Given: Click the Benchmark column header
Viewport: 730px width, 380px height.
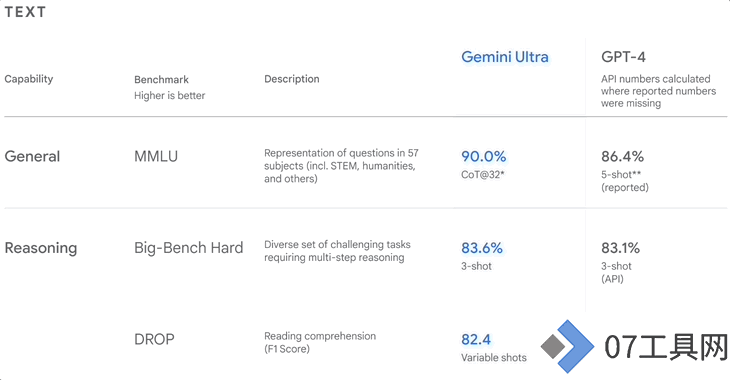Looking at the screenshot, I should point(161,79).
